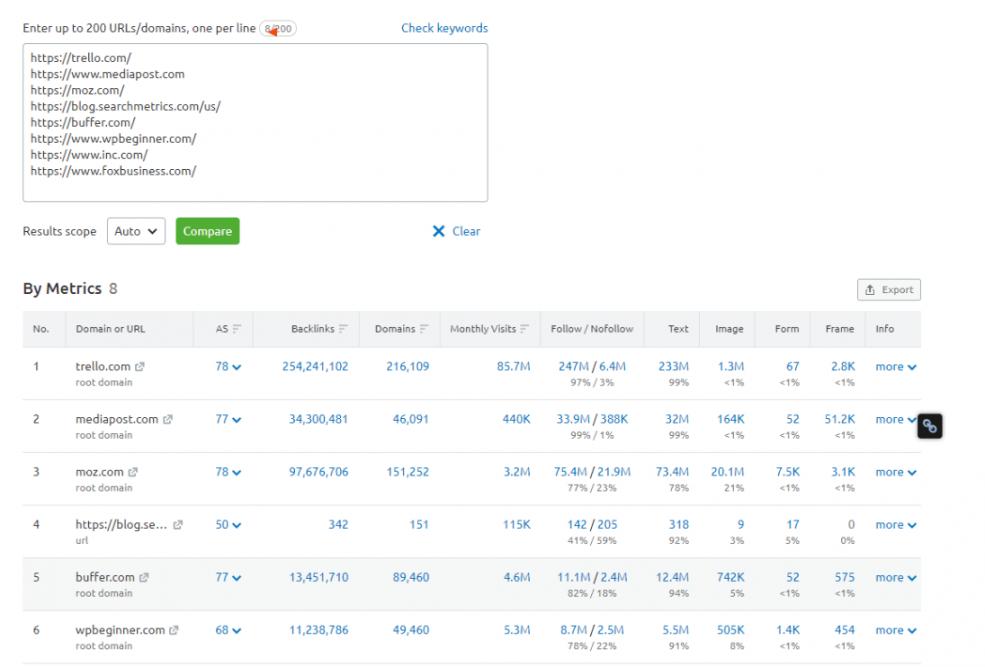
Task: Open buffer.com external link icon
Action: pos(144,578)
